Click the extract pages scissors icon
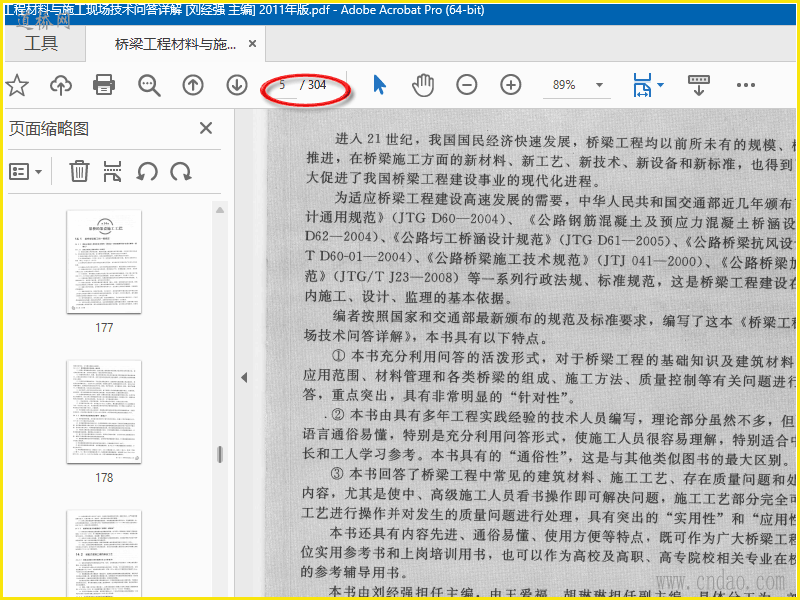Image resolution: width=800 pixels, height=600 pixels. coord(112,171)
